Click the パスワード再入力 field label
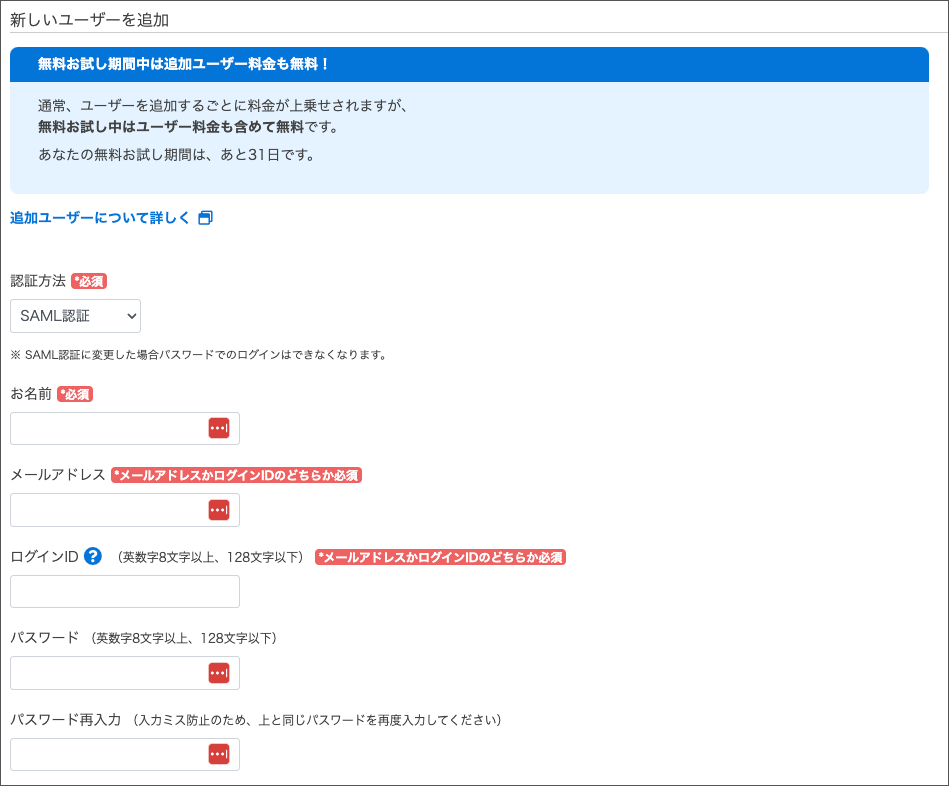 pos(65,719)
